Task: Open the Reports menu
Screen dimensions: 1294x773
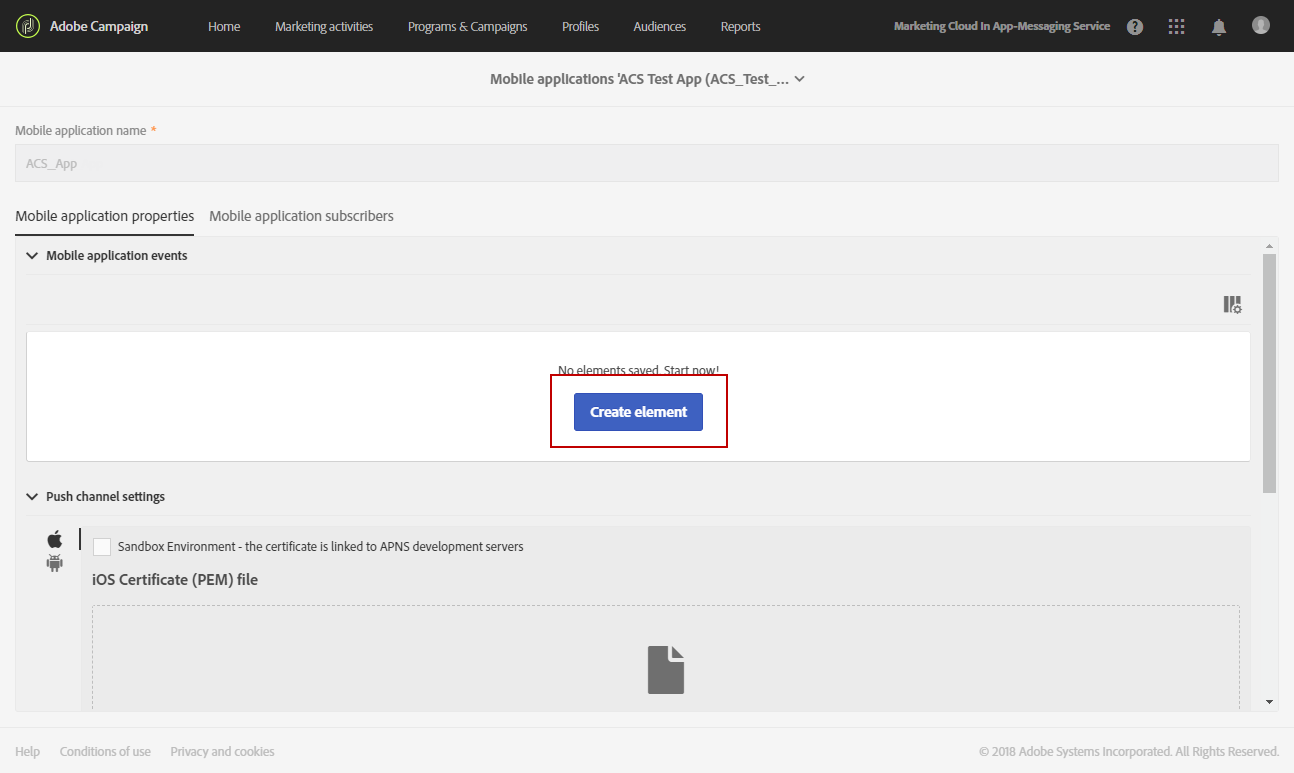Action: [x=741, y=27]
